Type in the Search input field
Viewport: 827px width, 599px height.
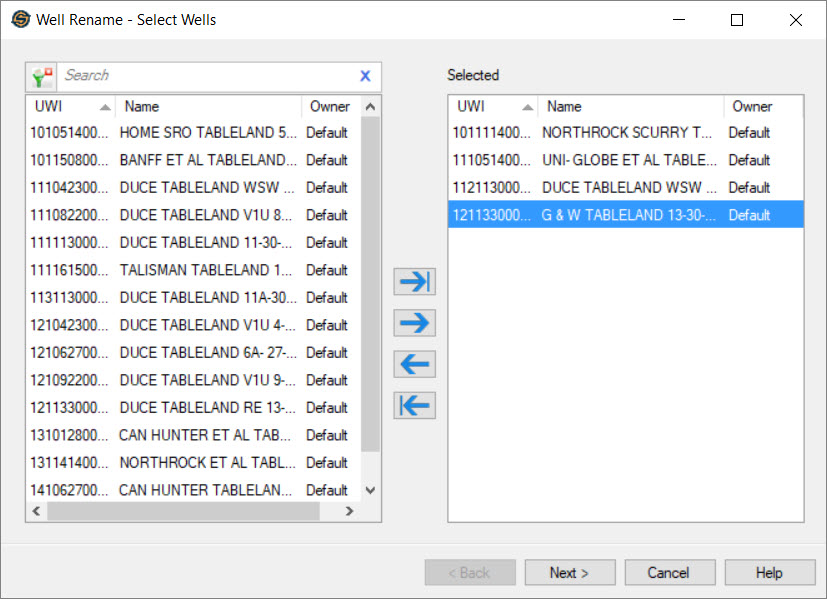click(205, 76)
